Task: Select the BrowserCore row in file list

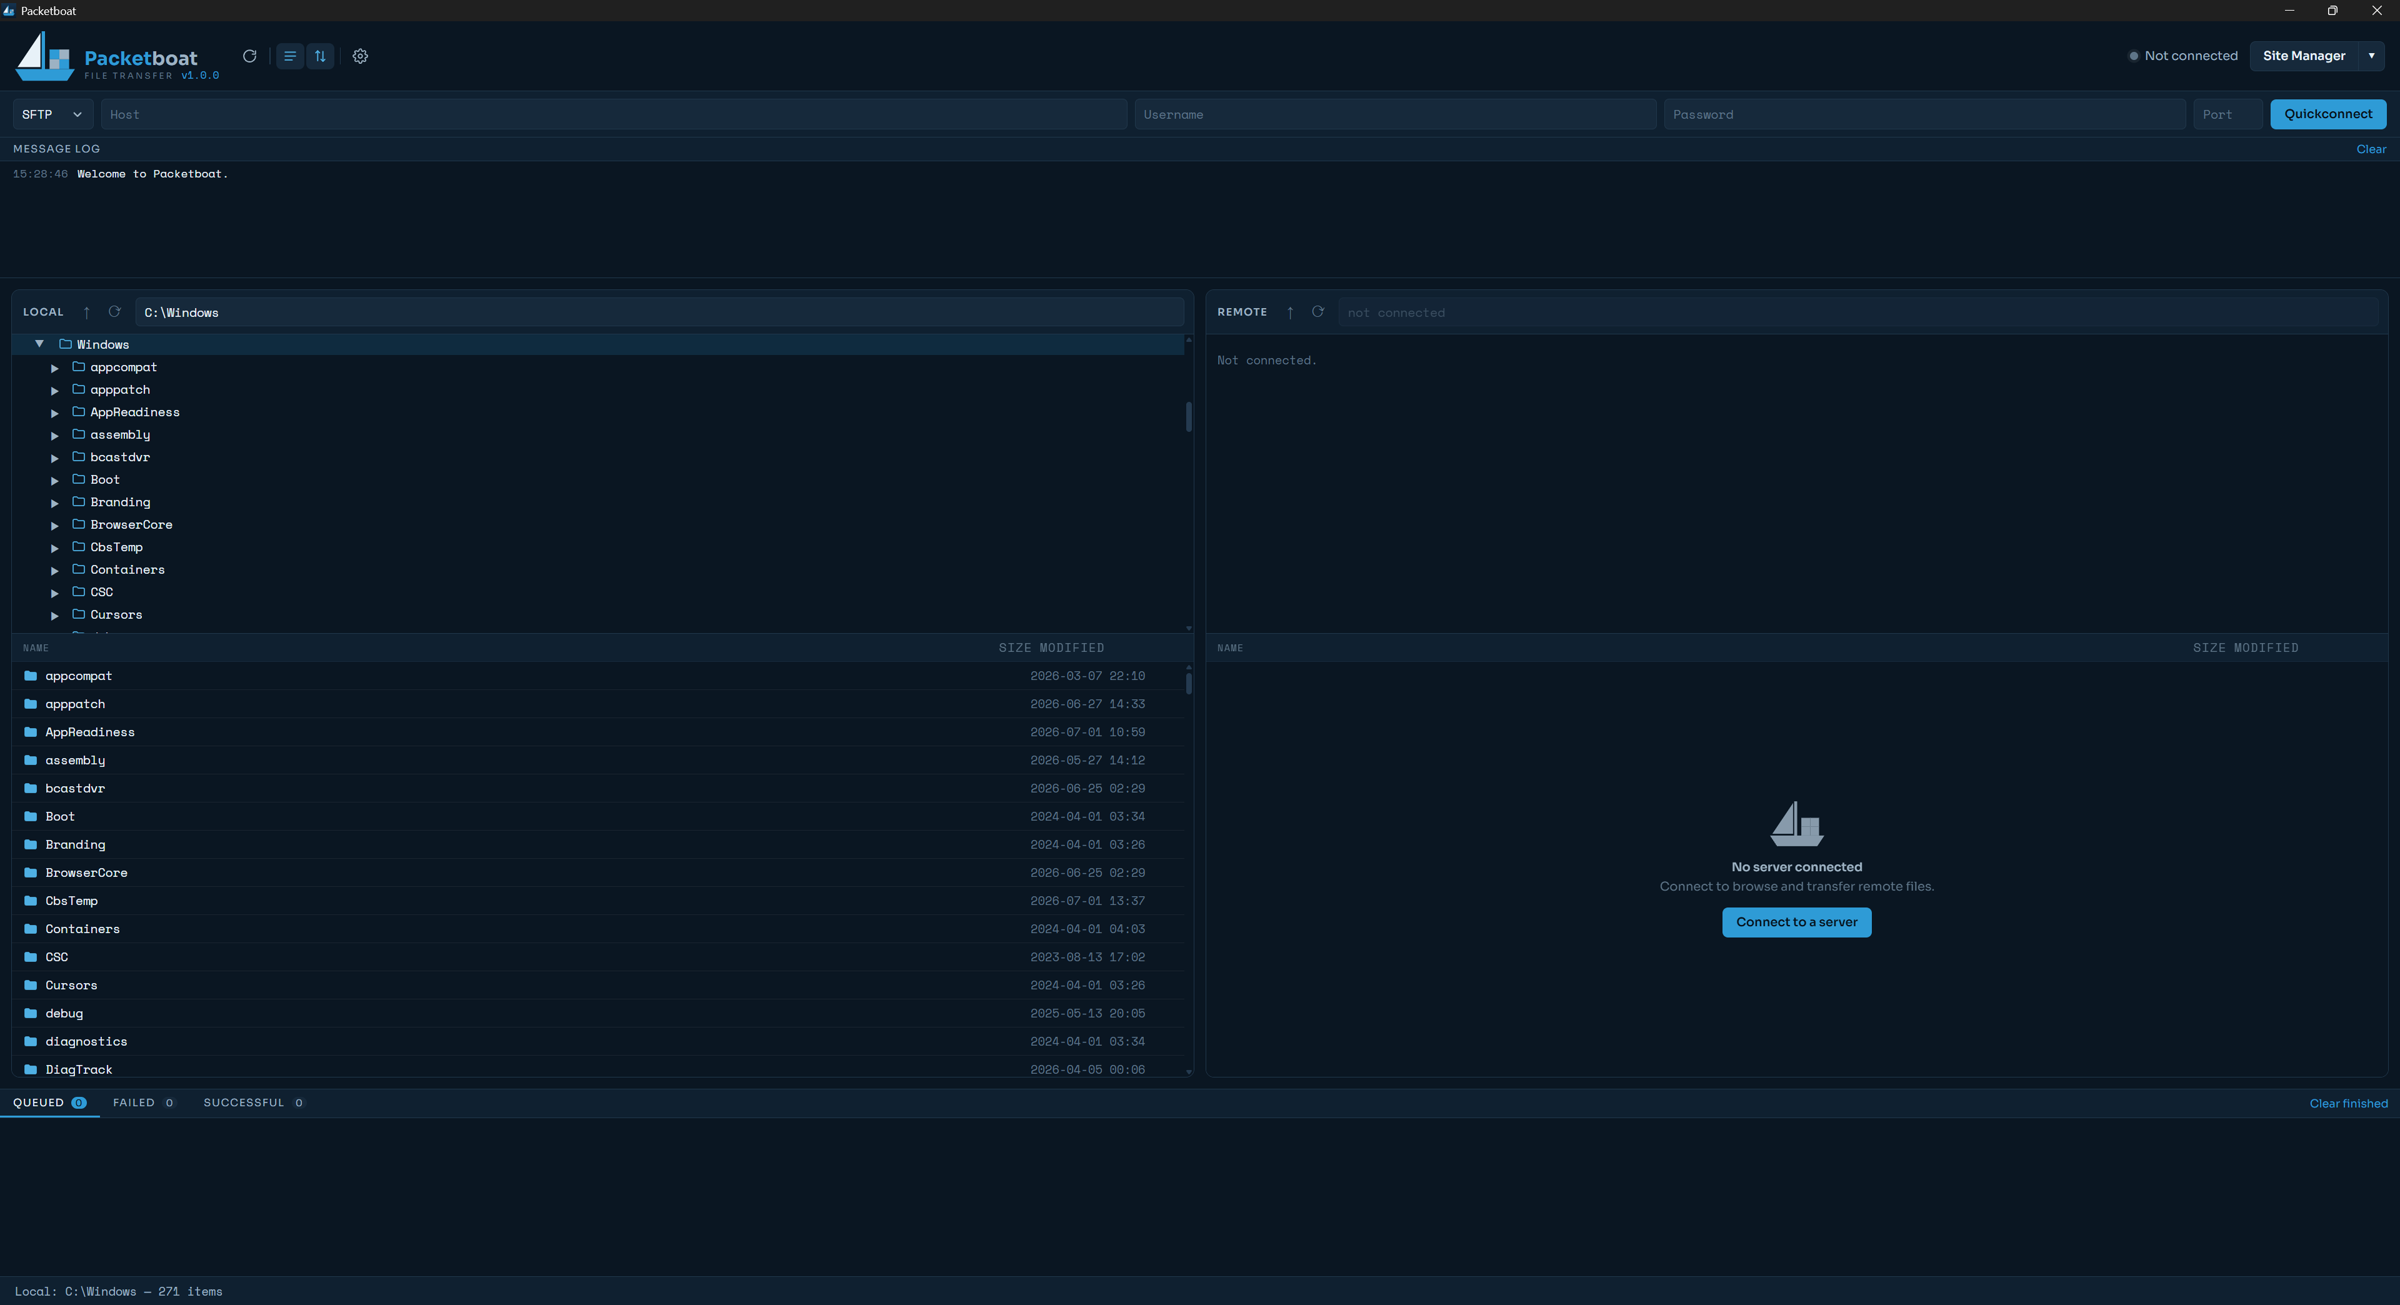Action: coord(598,873)
